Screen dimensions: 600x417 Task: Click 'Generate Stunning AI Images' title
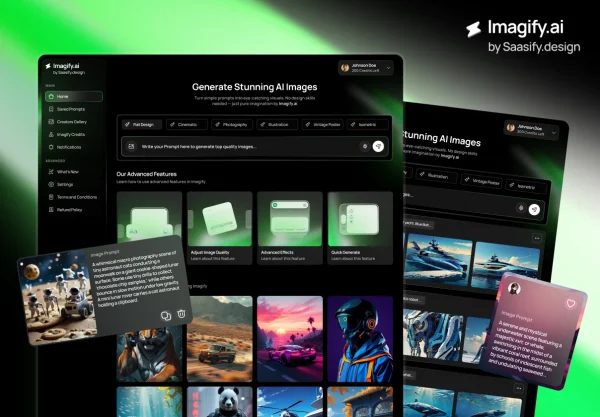[x=254, y=87]
